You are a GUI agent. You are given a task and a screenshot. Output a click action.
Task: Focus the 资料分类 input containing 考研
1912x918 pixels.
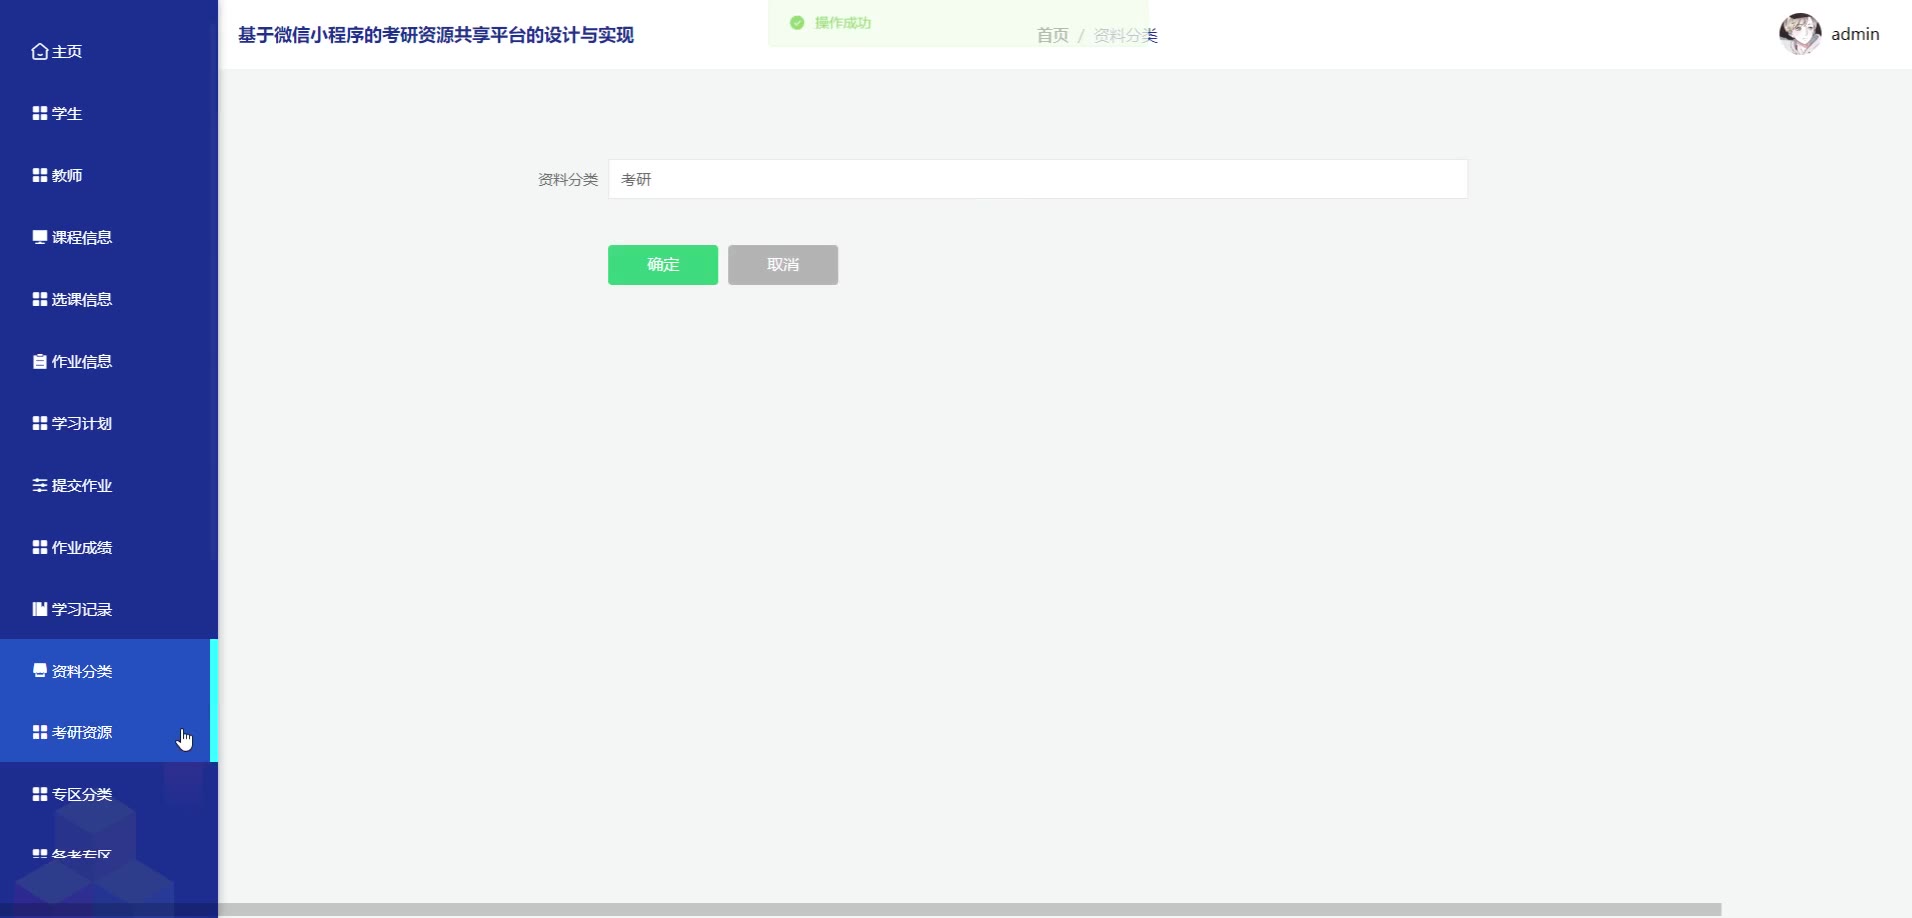pos(1038,179)
